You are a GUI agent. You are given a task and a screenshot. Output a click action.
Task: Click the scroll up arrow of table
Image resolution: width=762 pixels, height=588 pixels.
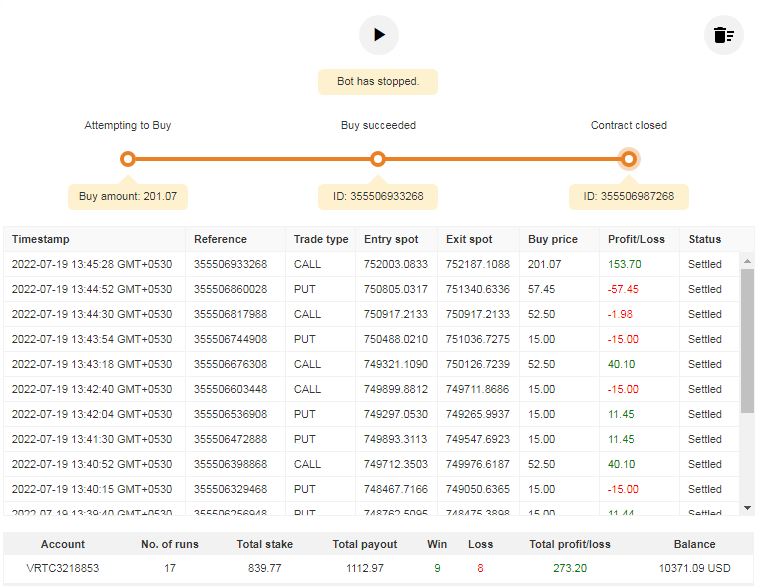click(747, 260)
